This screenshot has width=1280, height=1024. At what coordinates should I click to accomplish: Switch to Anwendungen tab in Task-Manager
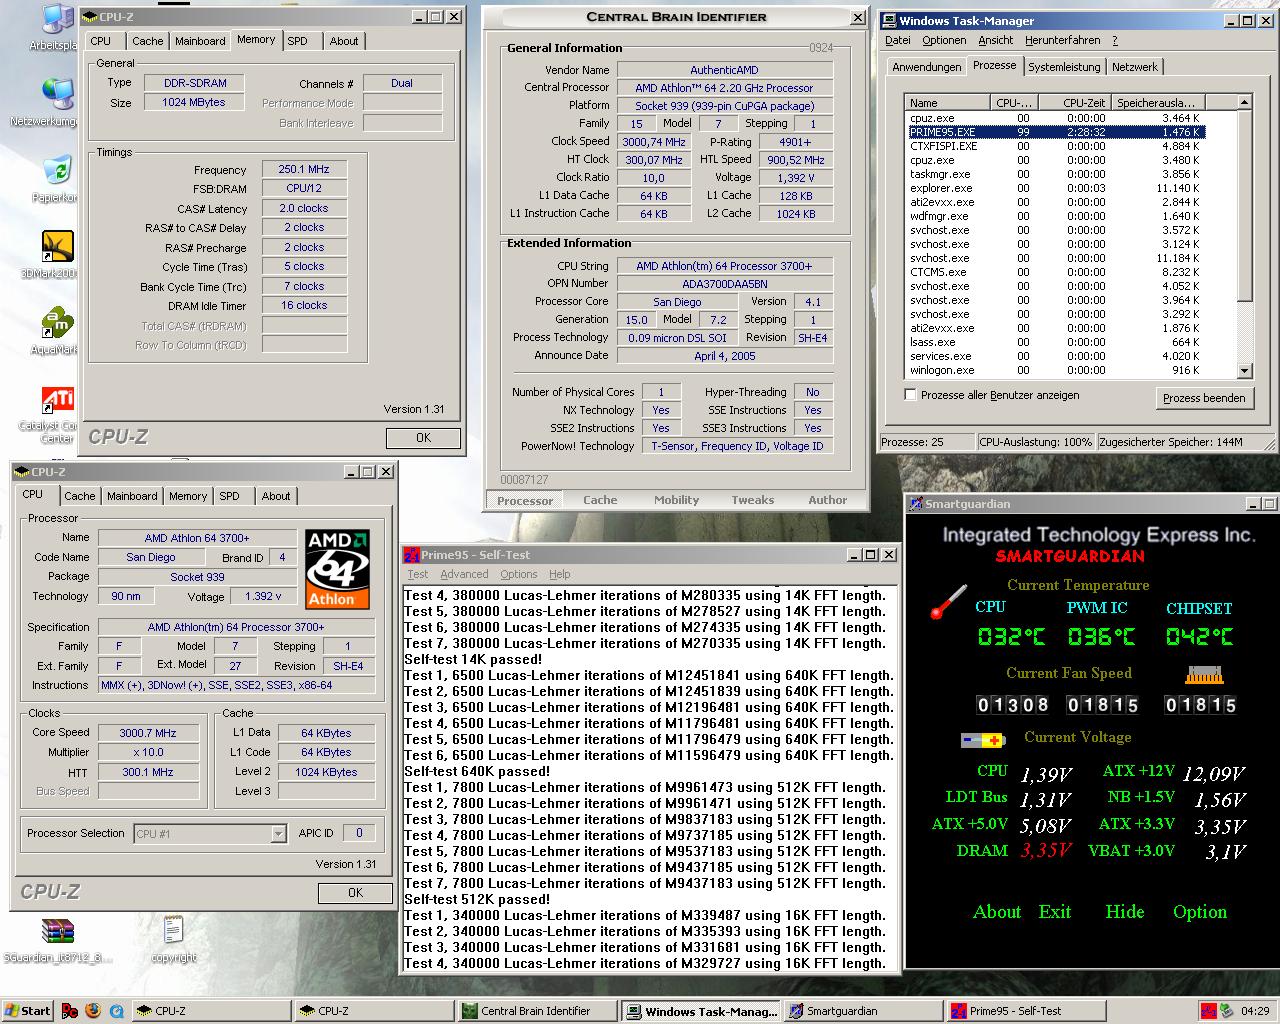coord(926,67)
